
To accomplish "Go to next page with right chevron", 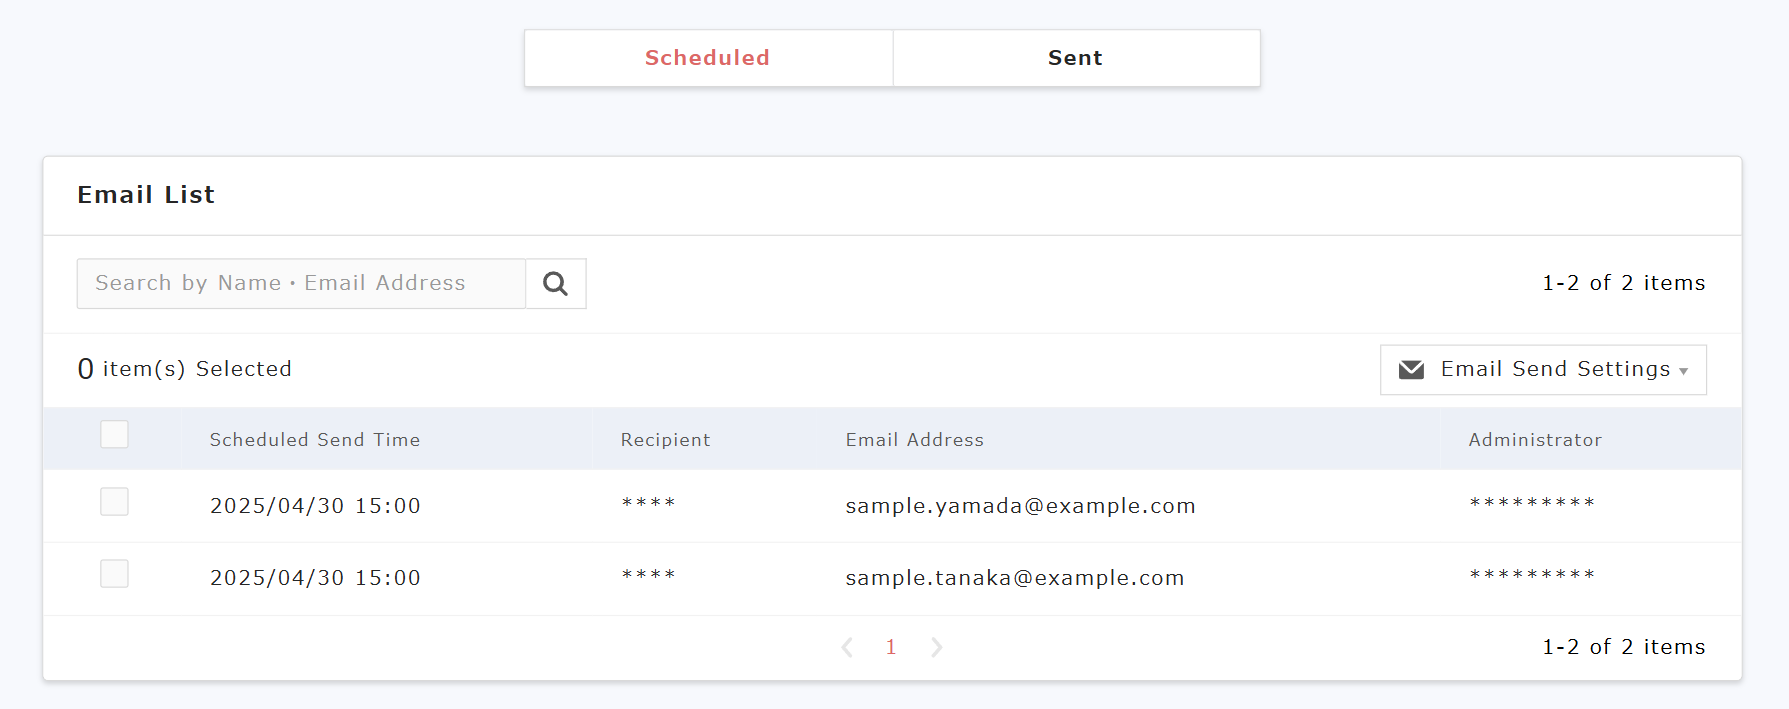I will (936, 647).
